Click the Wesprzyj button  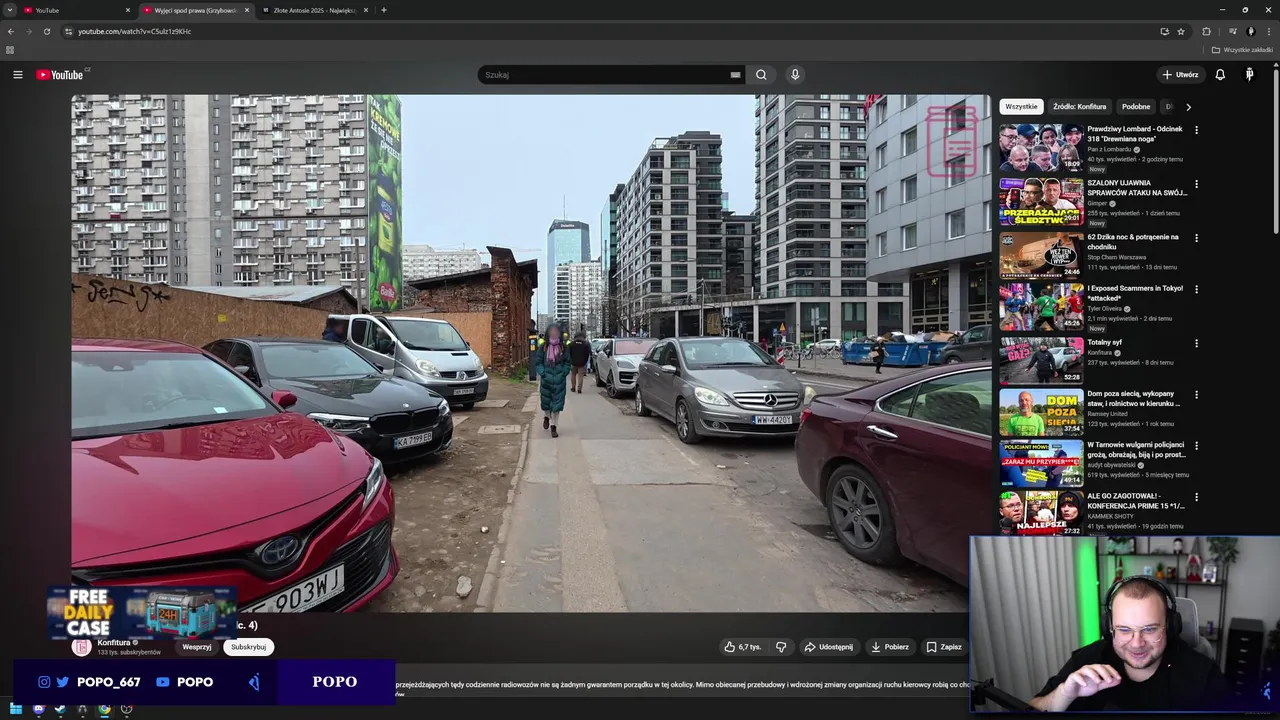pyautogui.click(x=197, y=647)
